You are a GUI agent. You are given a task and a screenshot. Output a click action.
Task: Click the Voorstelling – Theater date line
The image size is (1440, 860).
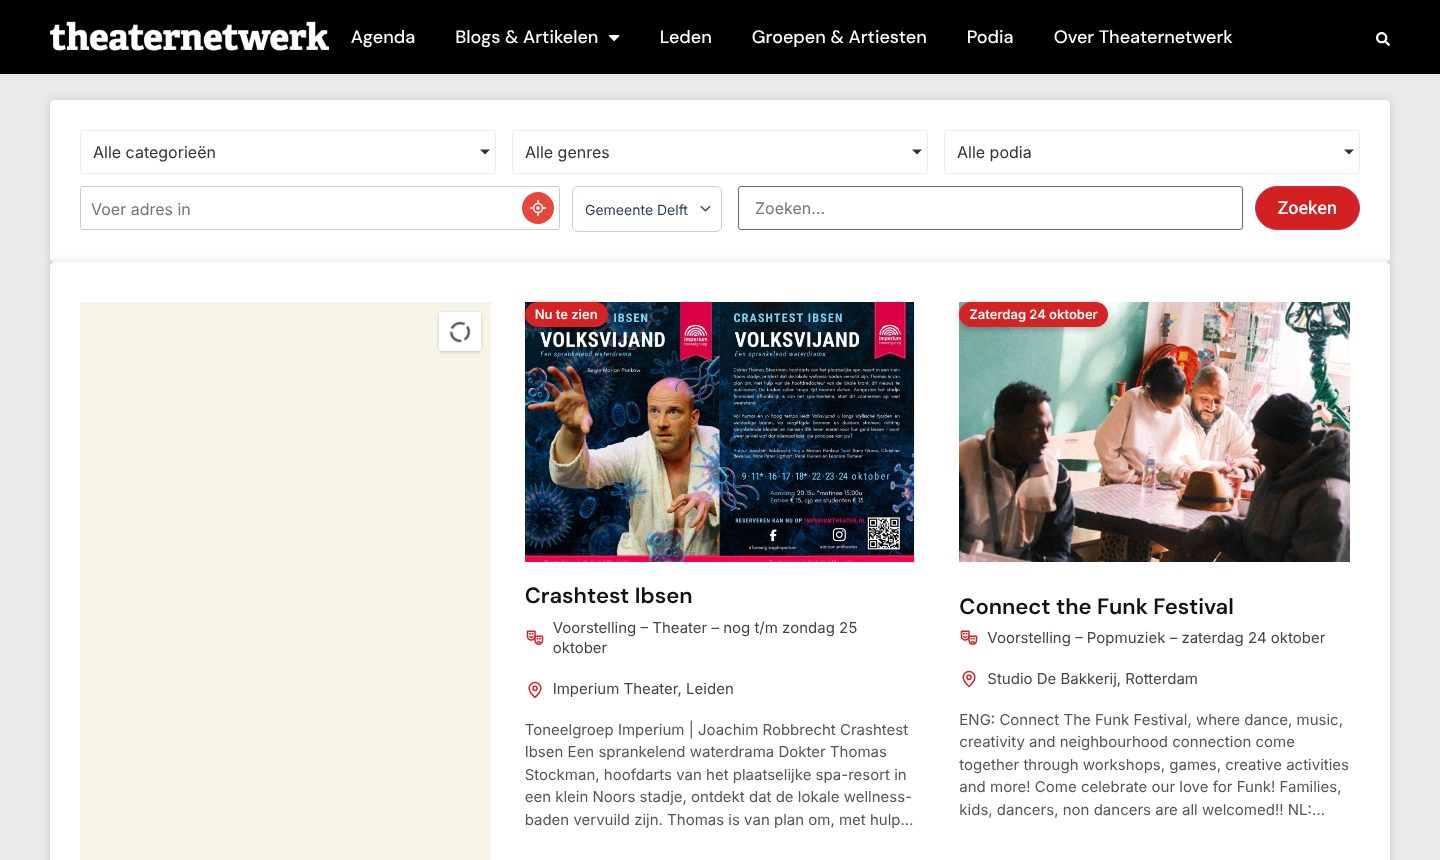pos(705,638)
